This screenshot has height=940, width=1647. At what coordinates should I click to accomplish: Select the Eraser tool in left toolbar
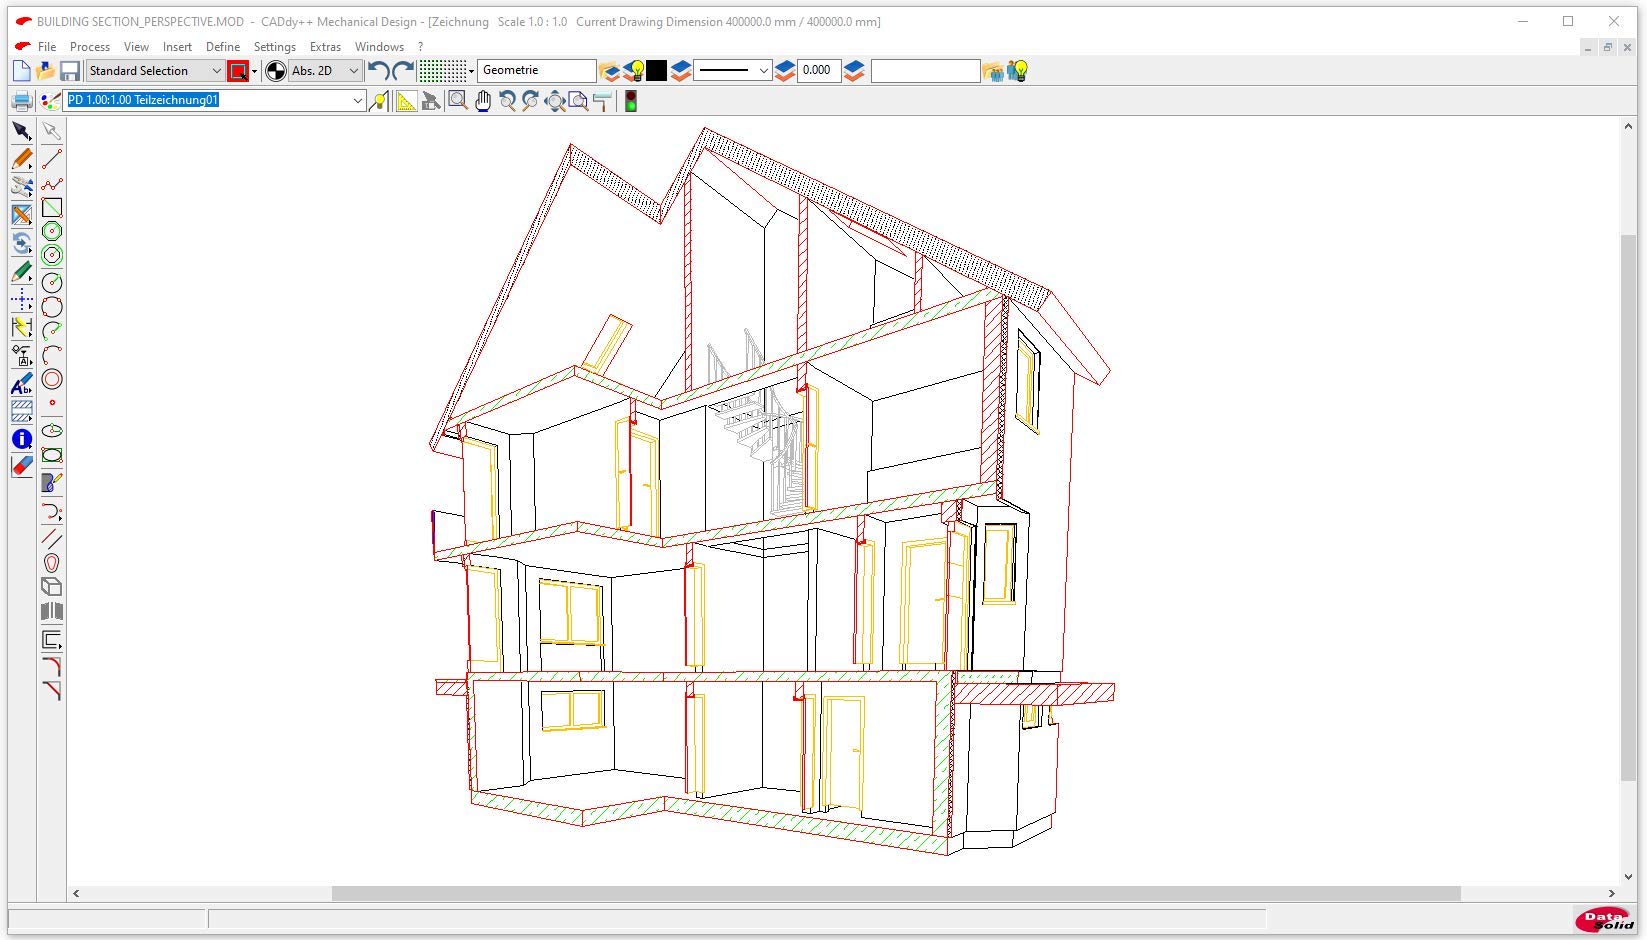click(22, 466)
